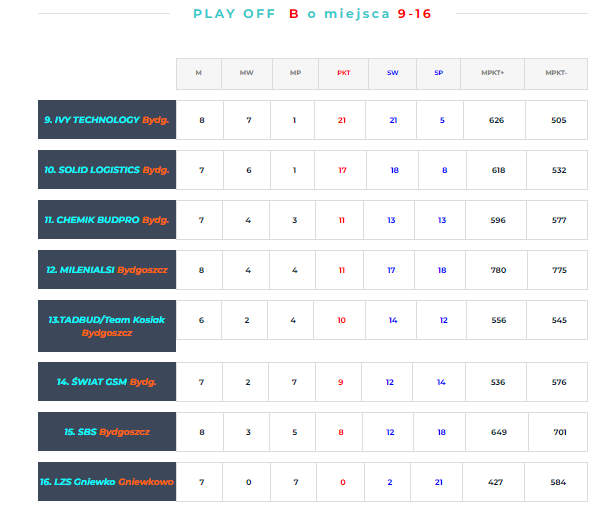Sort by the PKT column header
The height and width of the screenshot is (519, 607).
coord(342,74)
